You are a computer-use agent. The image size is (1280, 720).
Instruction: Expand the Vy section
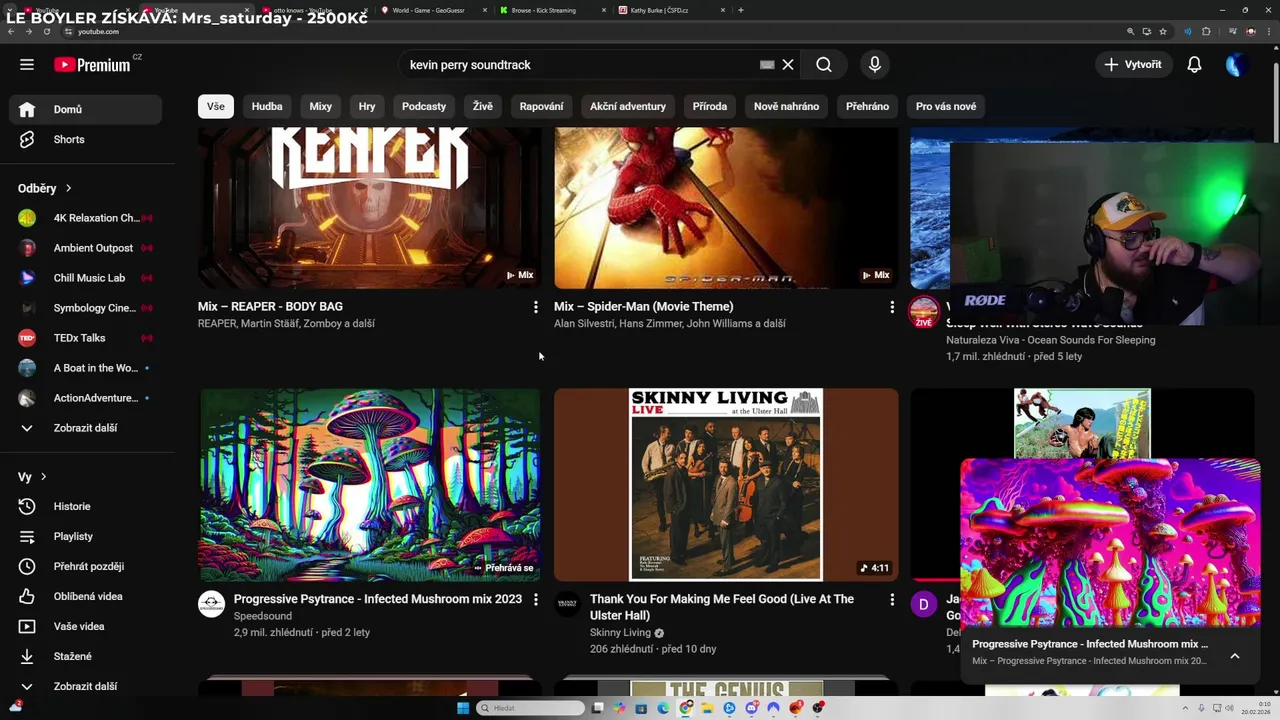tap(32, 477)
